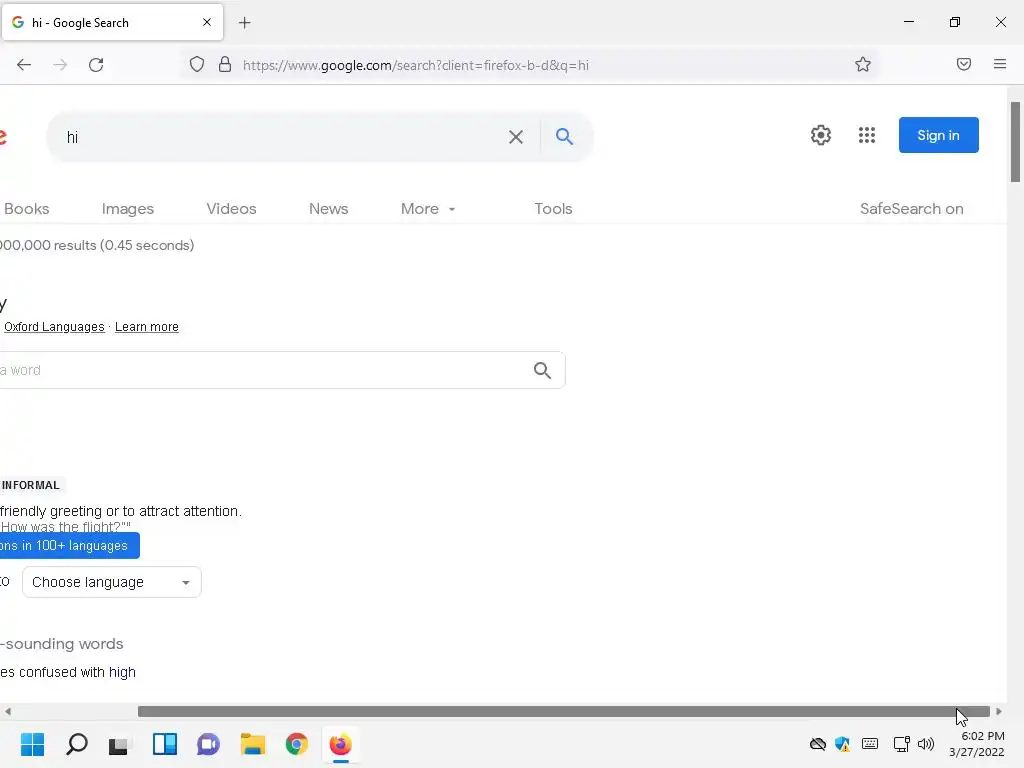Open the Oxford Languages link
This screenshot has width=1024, height=768.
[x=54, y=327]
